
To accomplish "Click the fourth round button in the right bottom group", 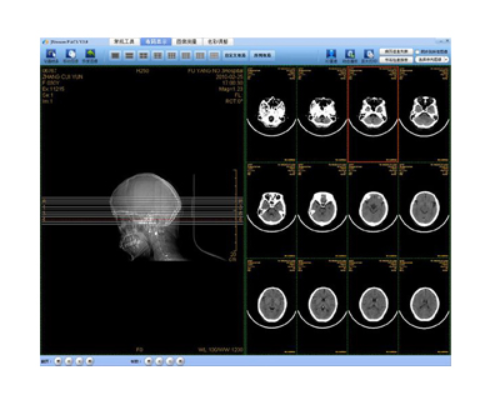I will [180, 361].
